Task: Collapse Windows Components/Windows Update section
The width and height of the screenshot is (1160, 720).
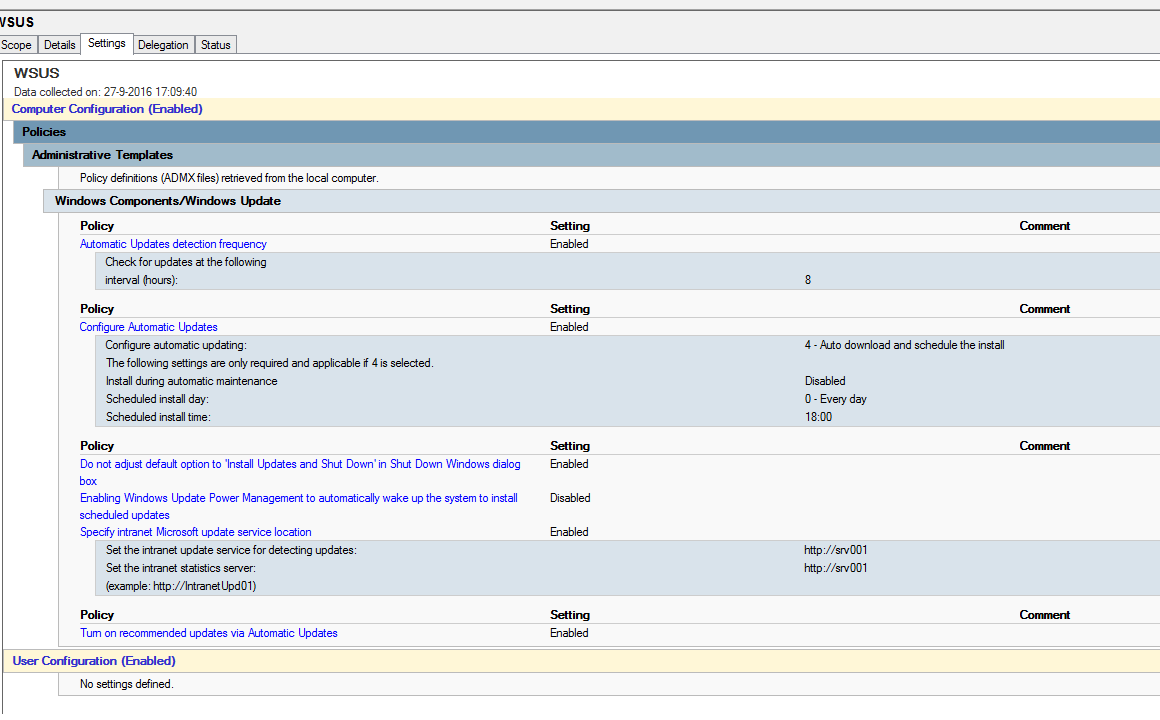Action: click(168, 201)
